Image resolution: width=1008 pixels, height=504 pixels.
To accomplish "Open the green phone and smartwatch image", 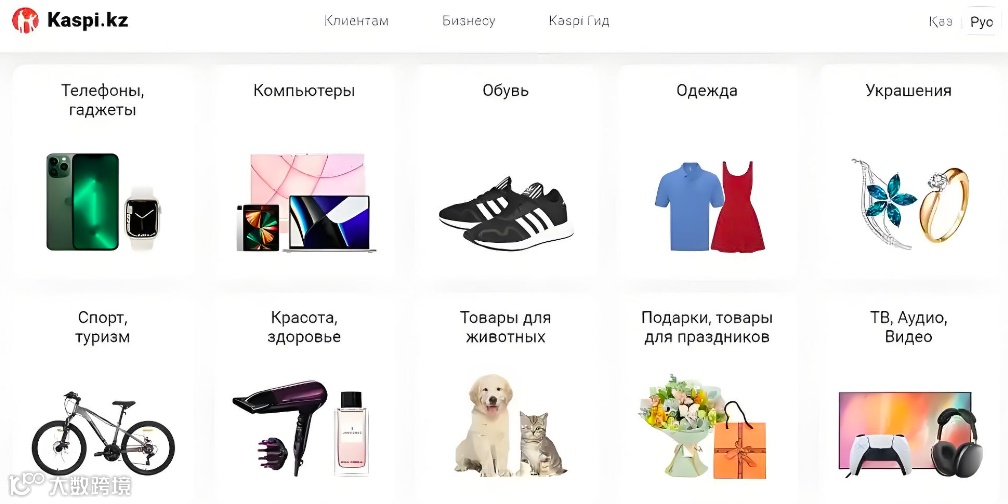I will (x=104, y=202).
